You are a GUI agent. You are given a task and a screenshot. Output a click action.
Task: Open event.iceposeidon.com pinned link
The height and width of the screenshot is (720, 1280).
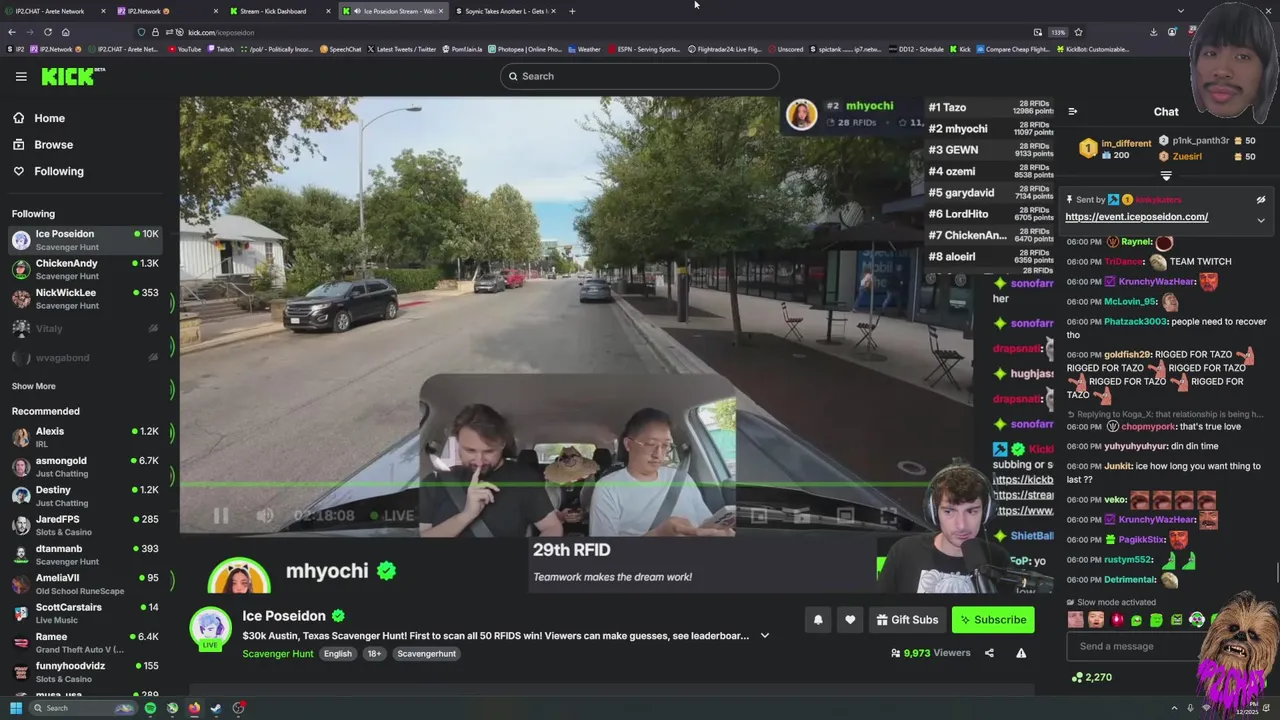coord(1137,217)
